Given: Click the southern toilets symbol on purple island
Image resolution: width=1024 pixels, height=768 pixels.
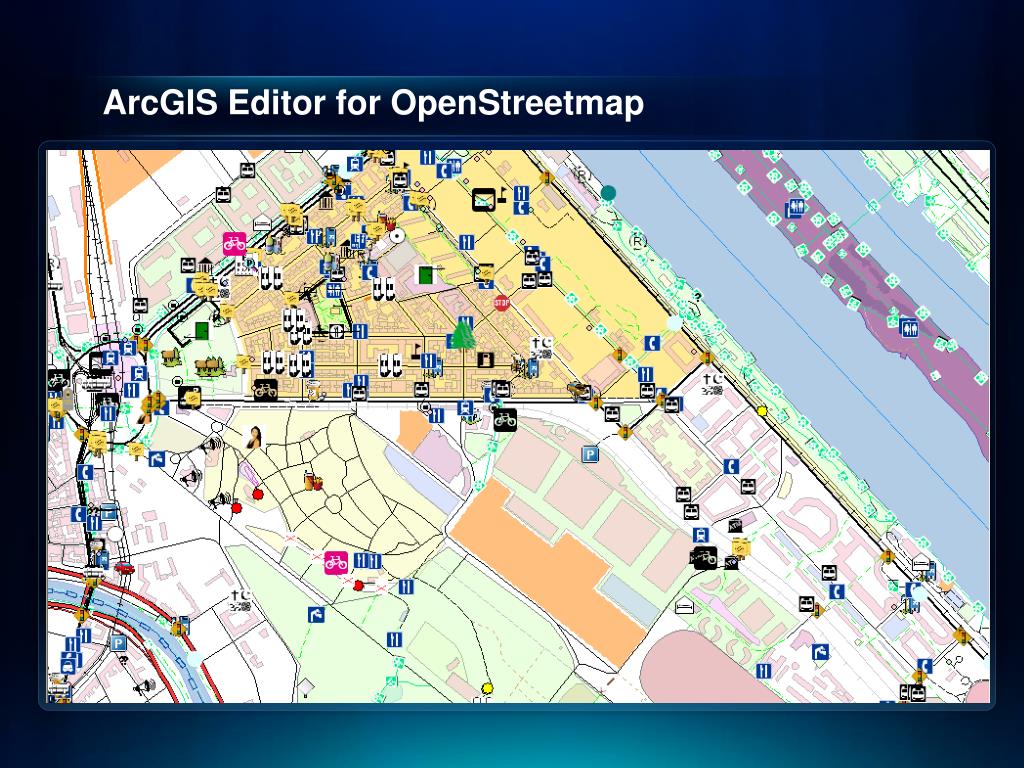Looking at the screenshot, I should click(909, 327).
